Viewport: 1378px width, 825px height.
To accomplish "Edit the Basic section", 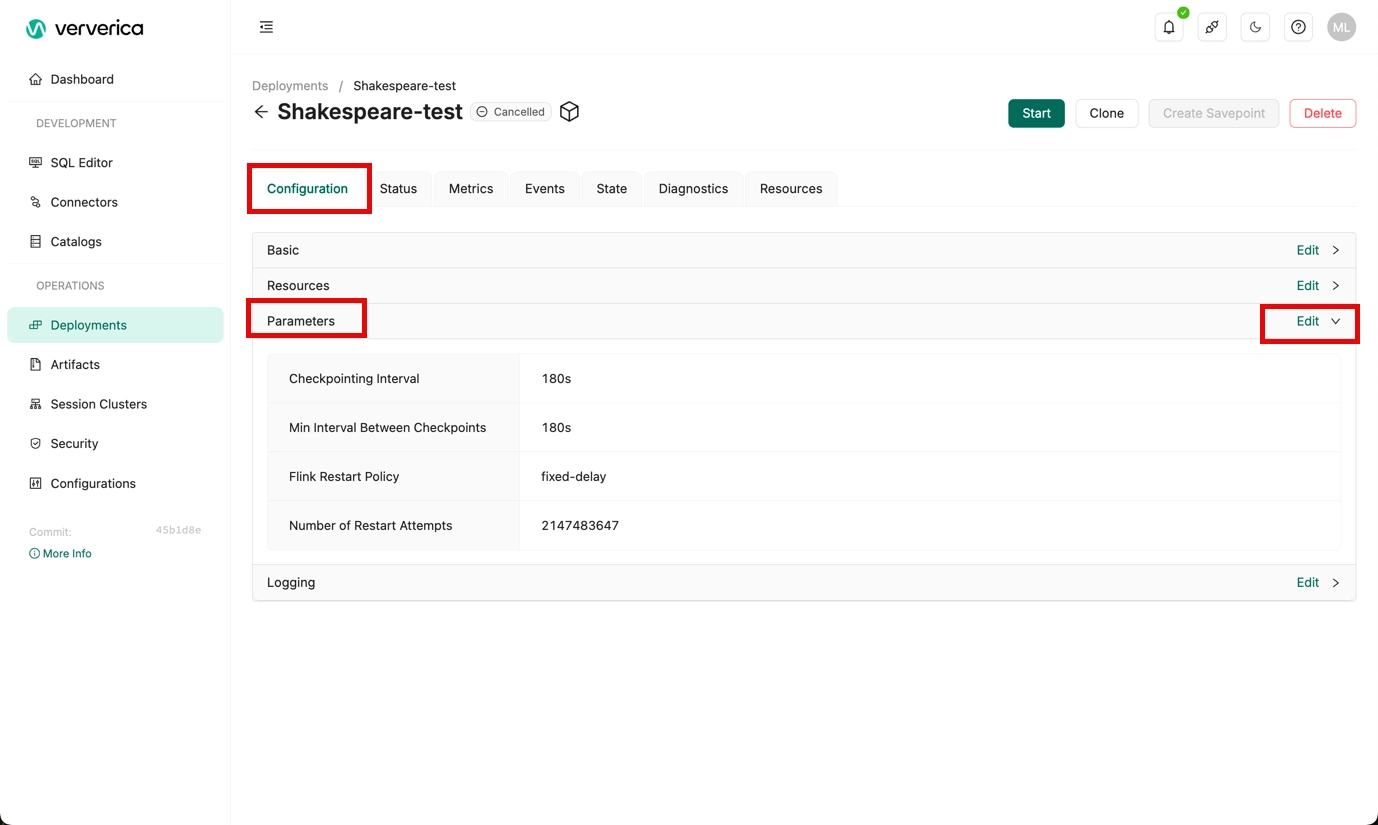I will coord(1308,250).
